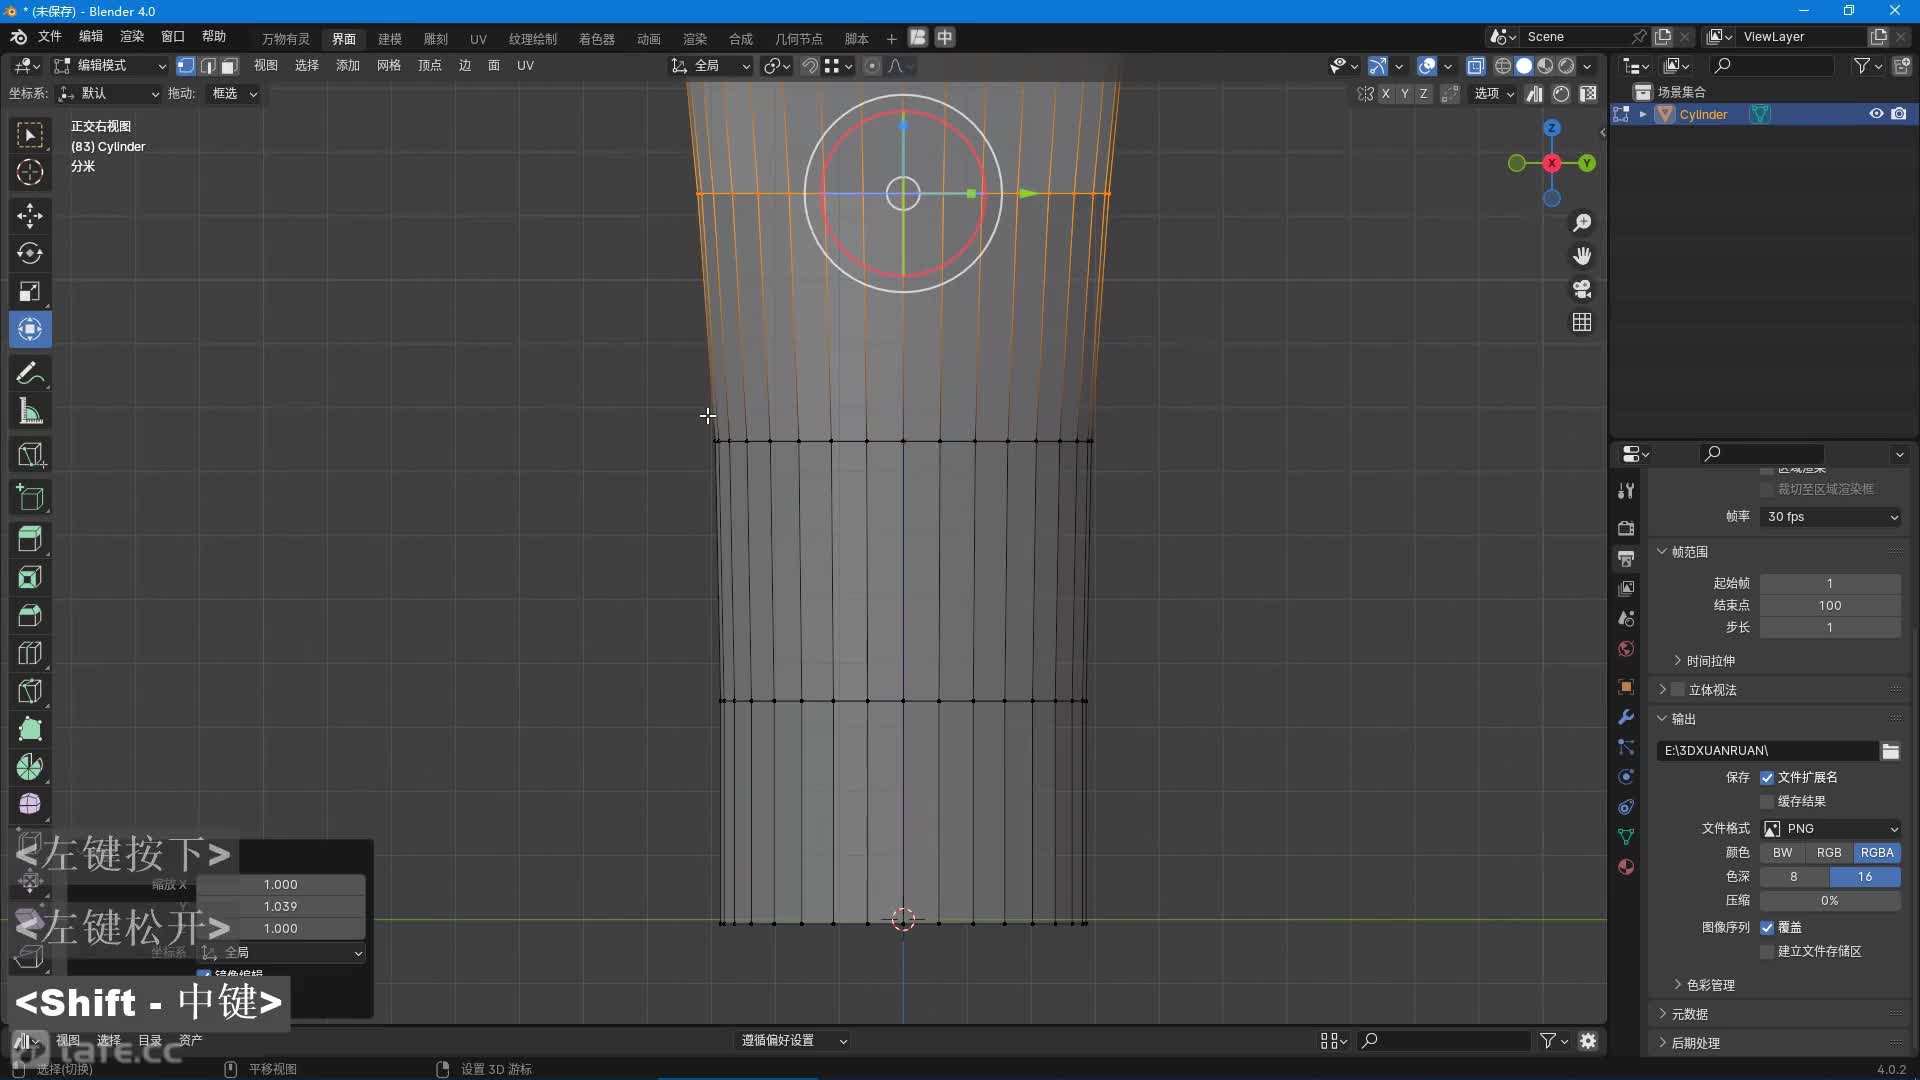
Task: Expand the Cylinder outliner tree row
Action: pyautogui.click(x=1642, y=114)
